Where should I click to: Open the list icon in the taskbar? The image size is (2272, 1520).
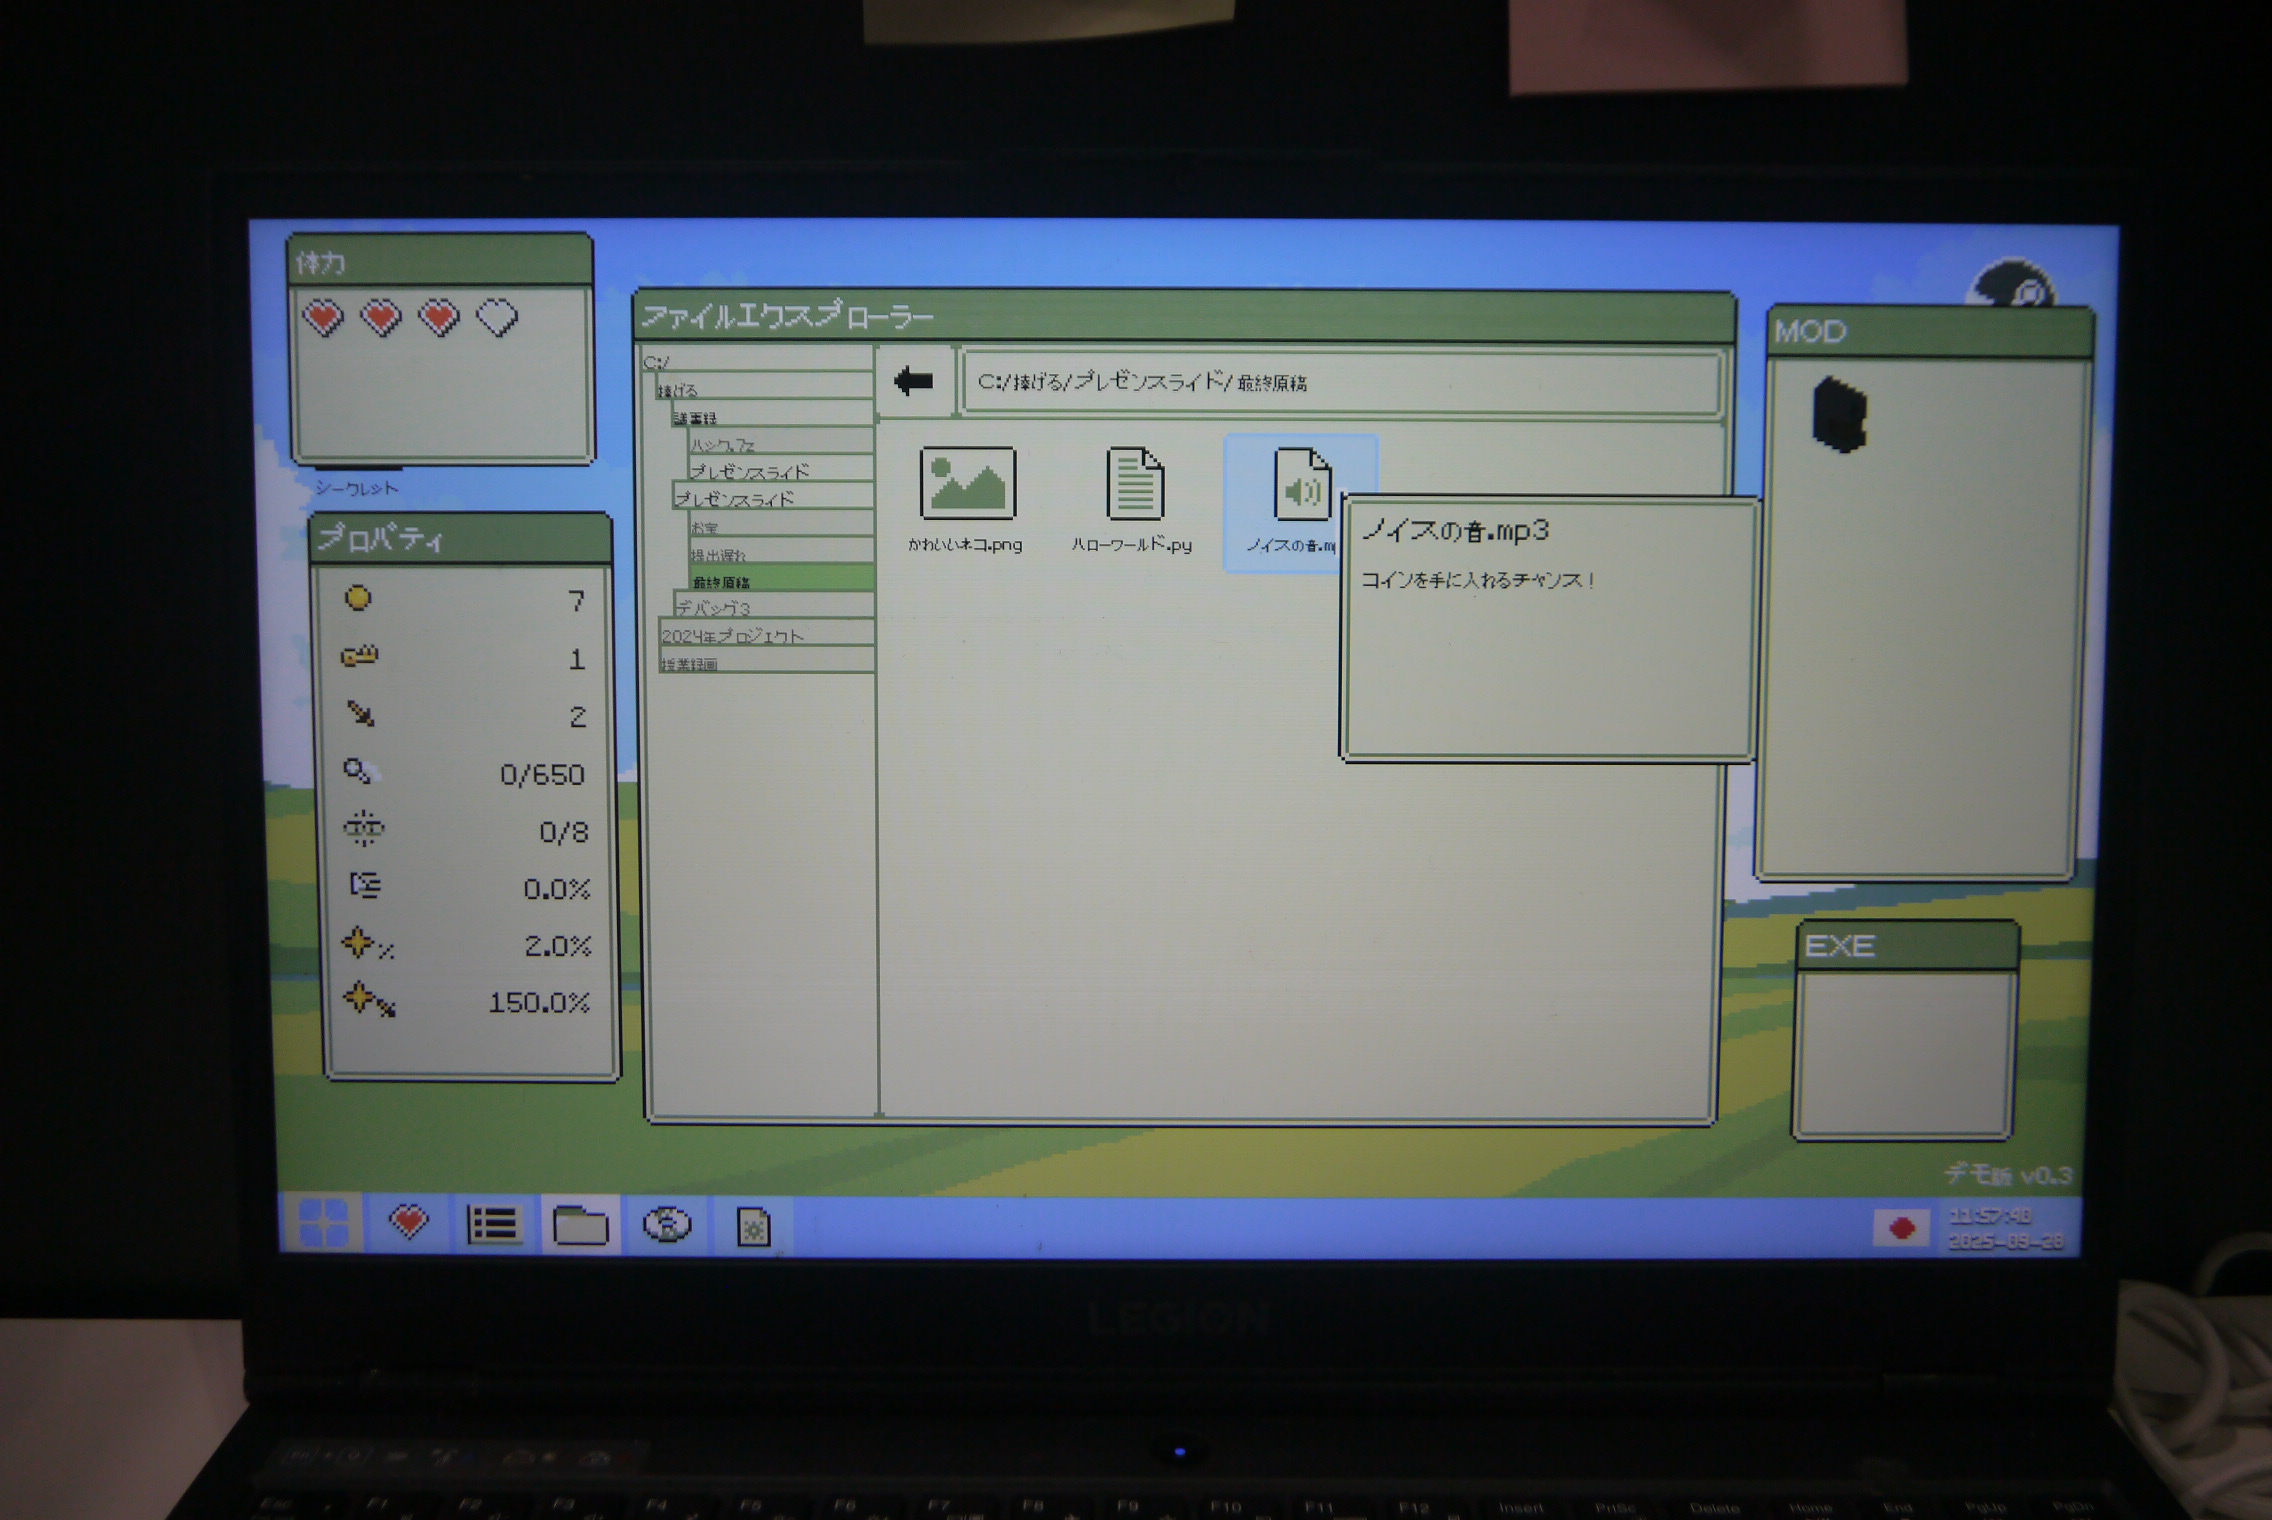point(494,1225)
